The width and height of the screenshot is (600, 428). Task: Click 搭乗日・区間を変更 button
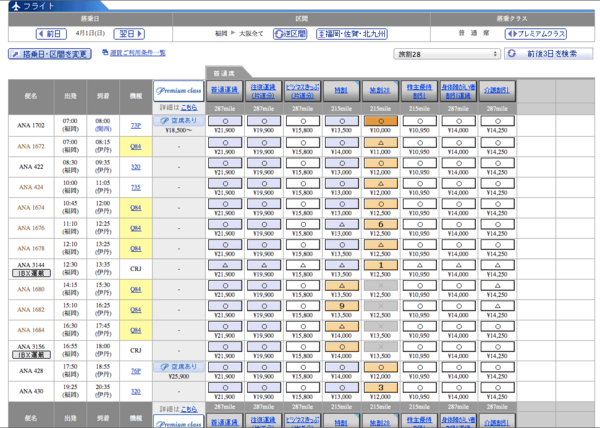(x=50, y=54)
